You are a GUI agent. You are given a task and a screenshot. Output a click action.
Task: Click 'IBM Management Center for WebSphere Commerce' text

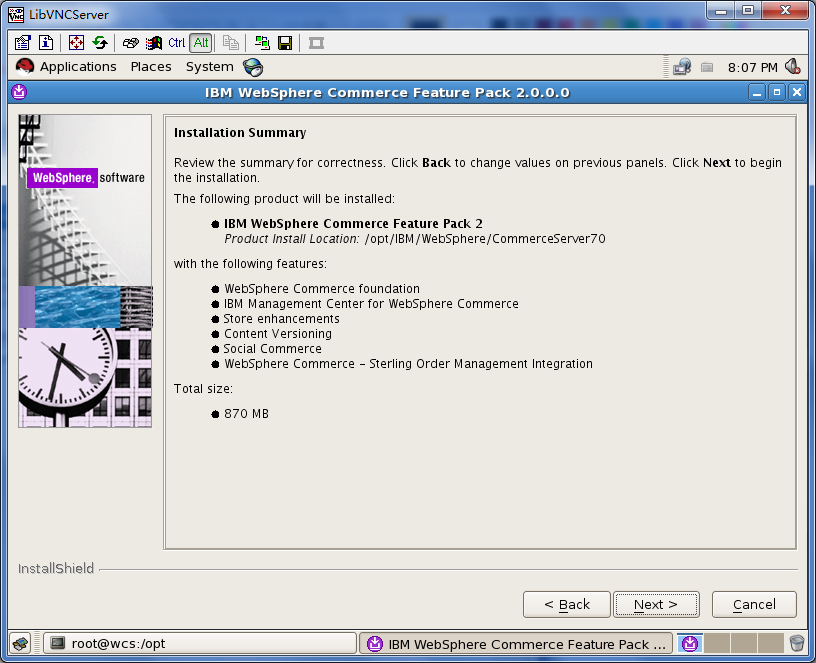371,303
